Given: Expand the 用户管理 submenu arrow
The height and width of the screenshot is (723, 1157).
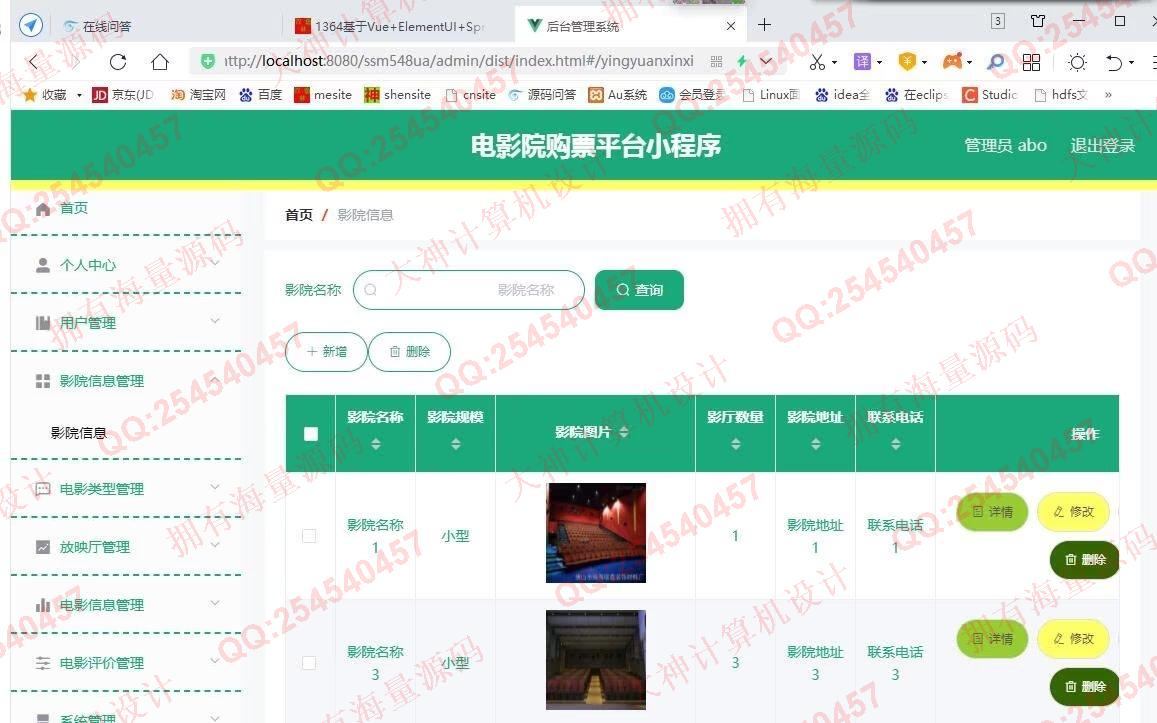Looking at the screenshot, I should [215, 321].
